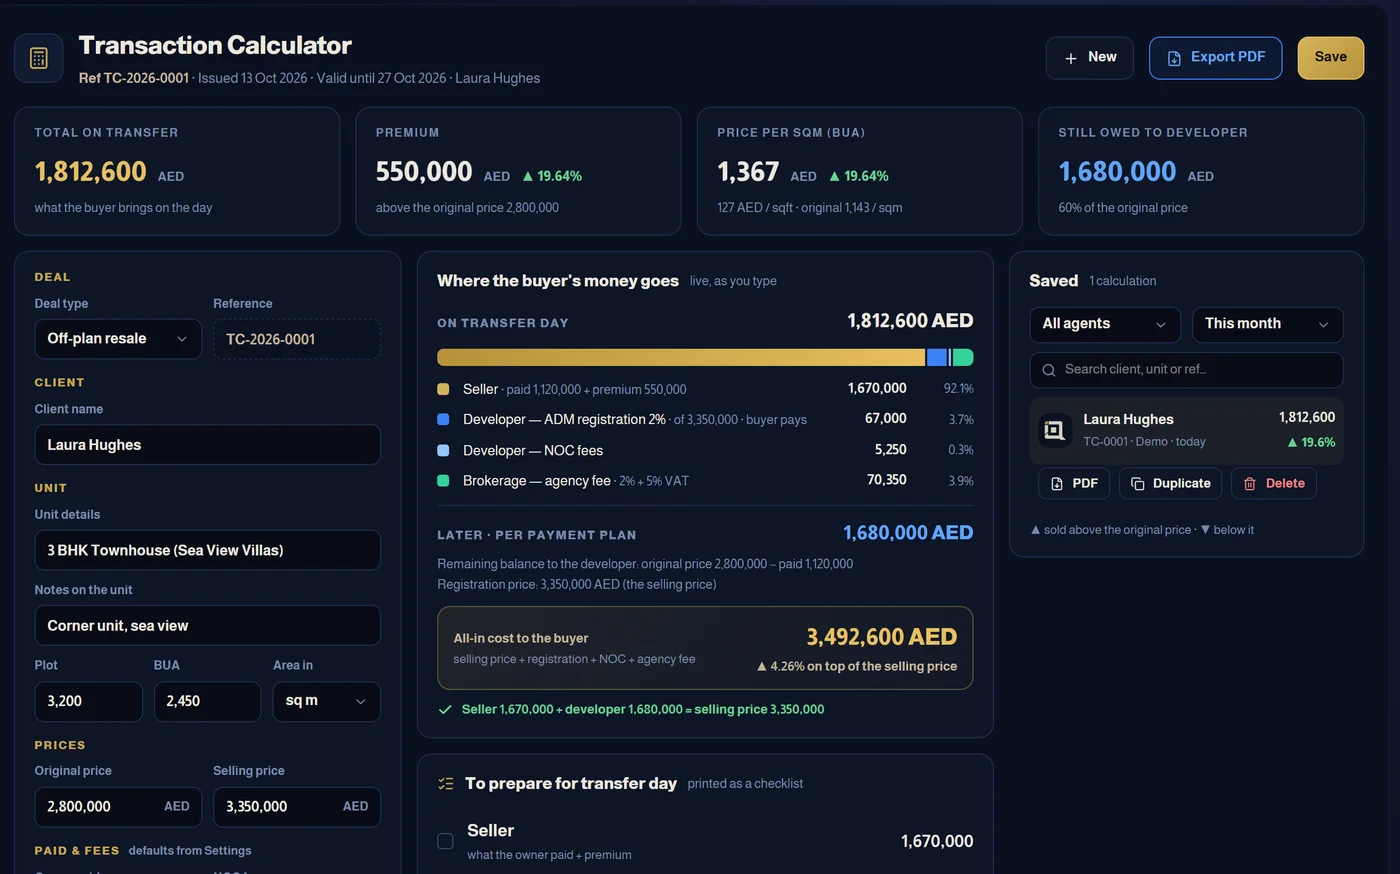Image resolution: width=1400 pixels, height=874 pixels.
Task: Click the Search client, unit or ref field
Action: click(1186, 370)
